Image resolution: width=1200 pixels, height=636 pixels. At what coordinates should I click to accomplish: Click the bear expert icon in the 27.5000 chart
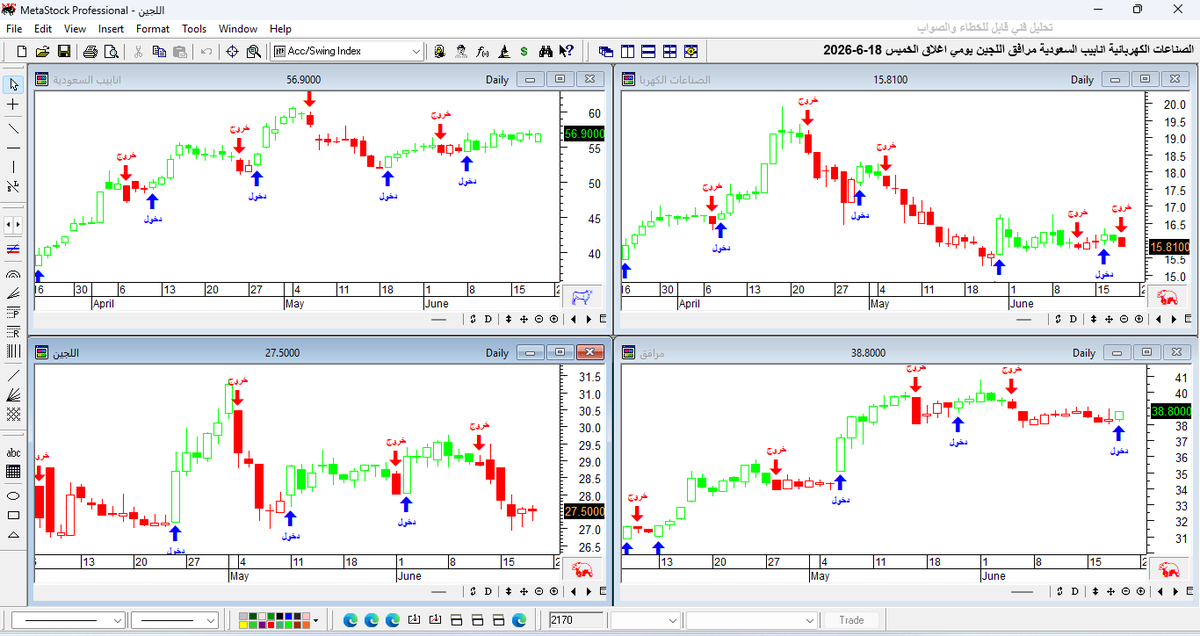pos(581,570)
